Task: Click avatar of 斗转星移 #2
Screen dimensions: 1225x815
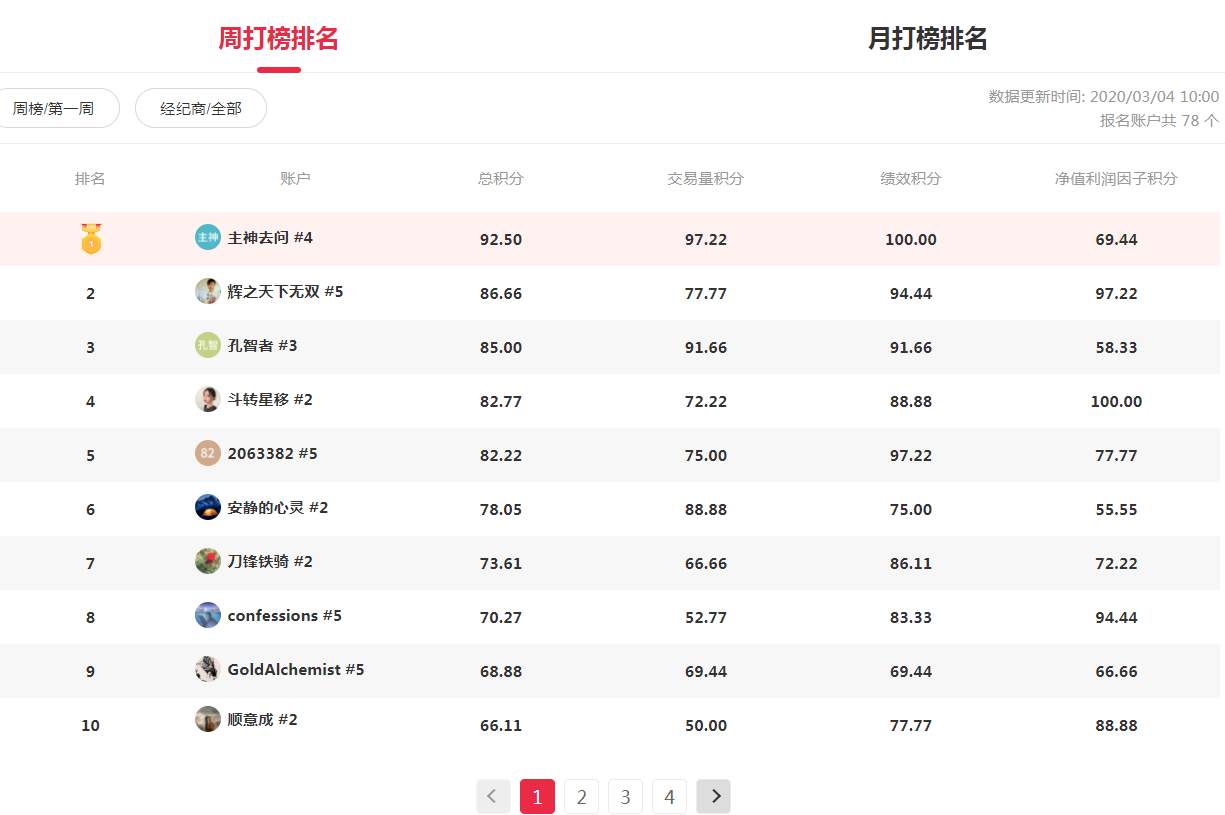Action: point(207,399)
